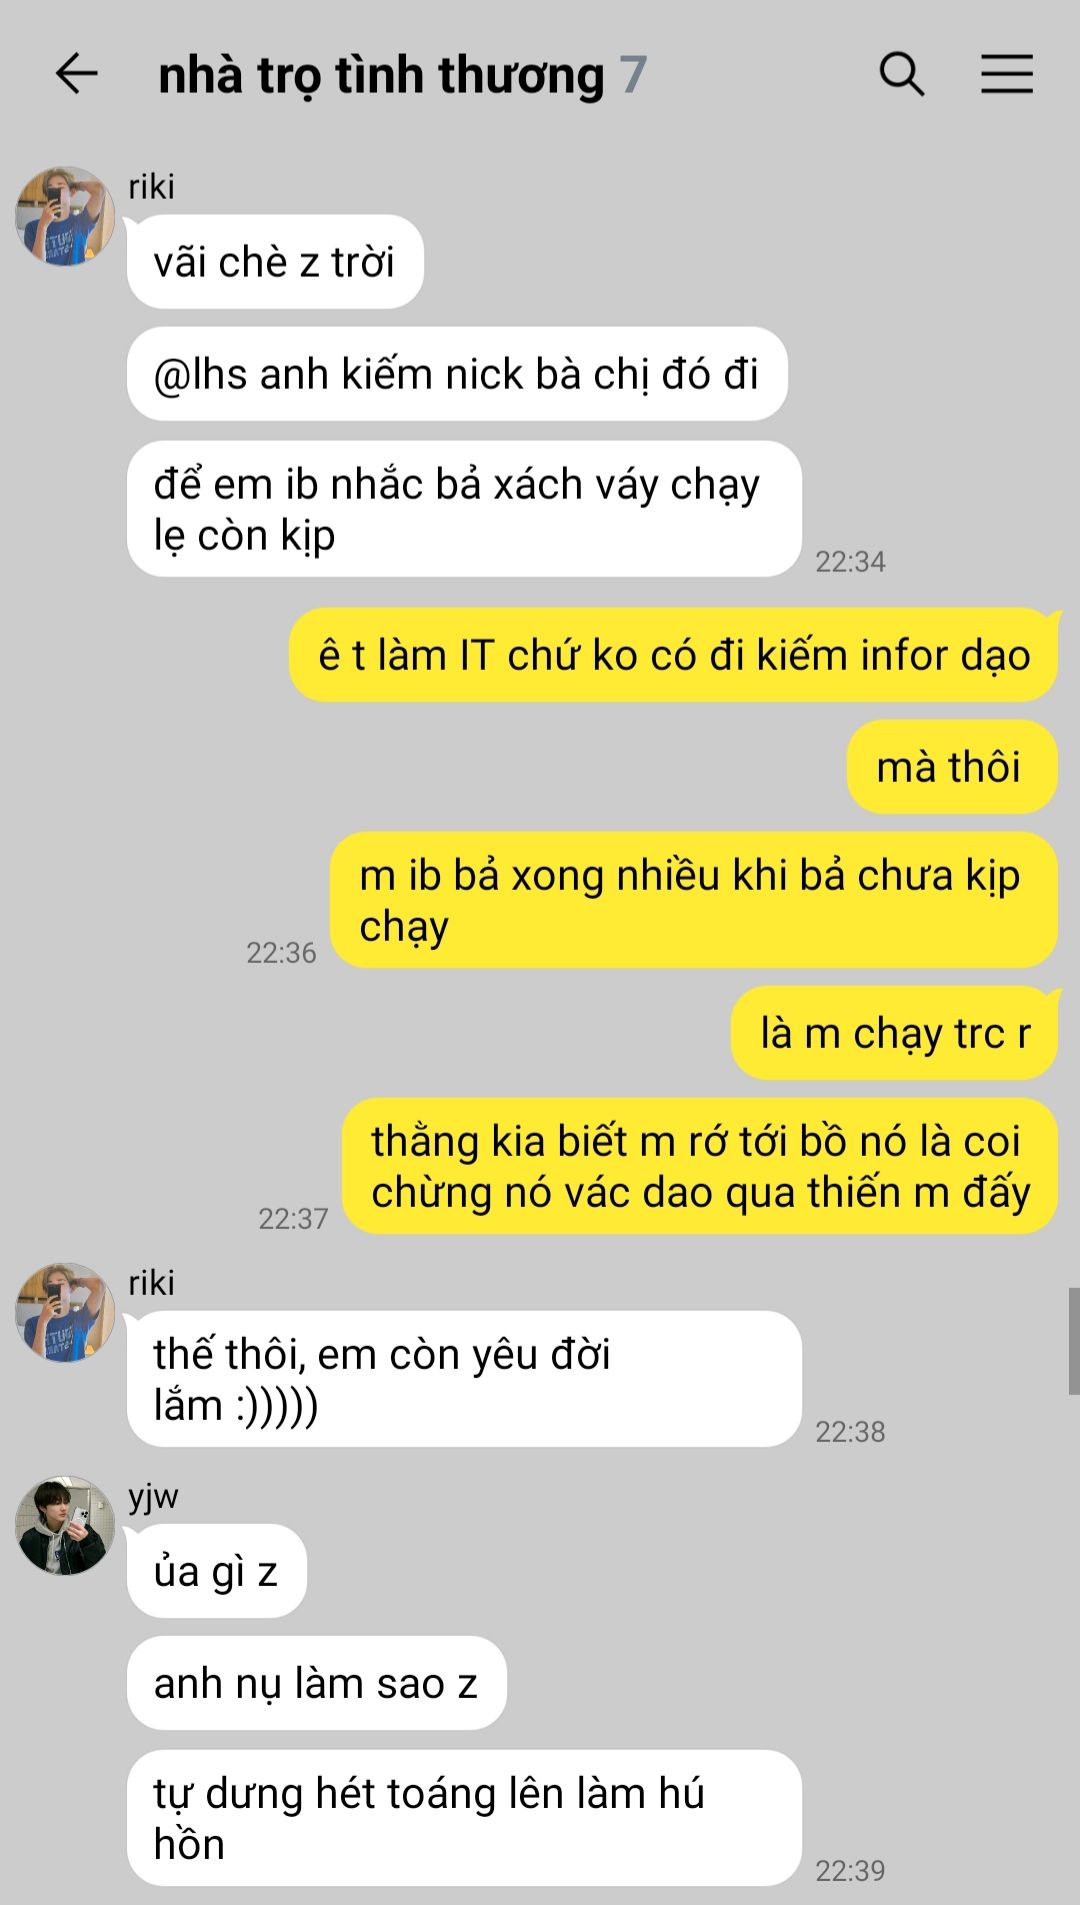The image size is (1080, 1905).
Task: Open yjw's profile avatar
Action: coord(65,1526)
